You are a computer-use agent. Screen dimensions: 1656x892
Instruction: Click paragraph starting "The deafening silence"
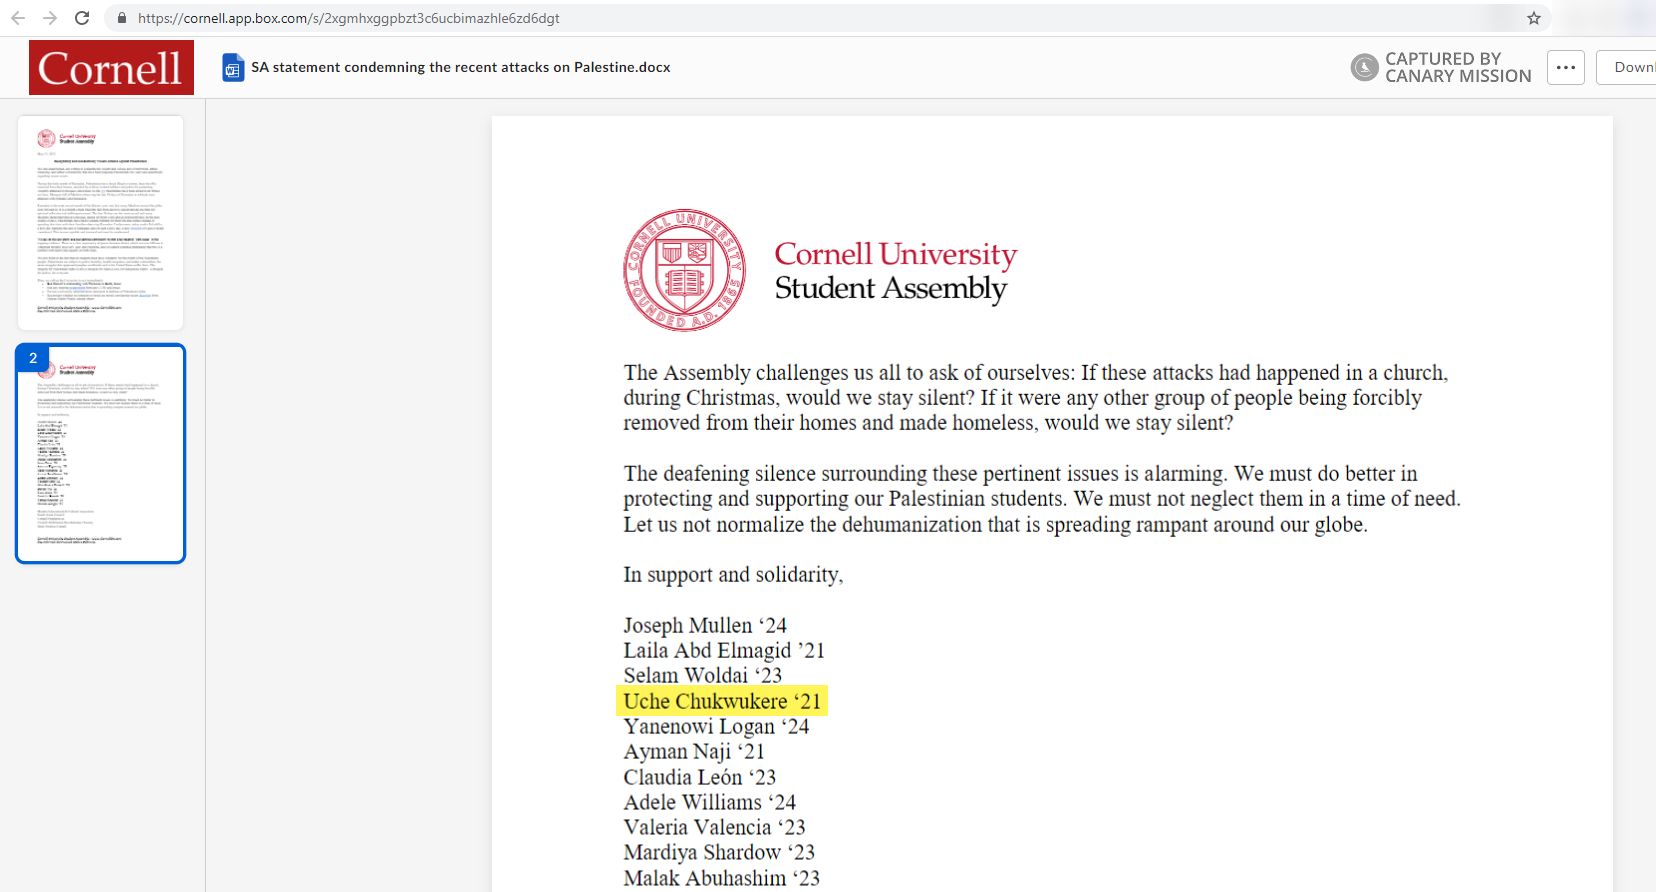coord(1042,499)
